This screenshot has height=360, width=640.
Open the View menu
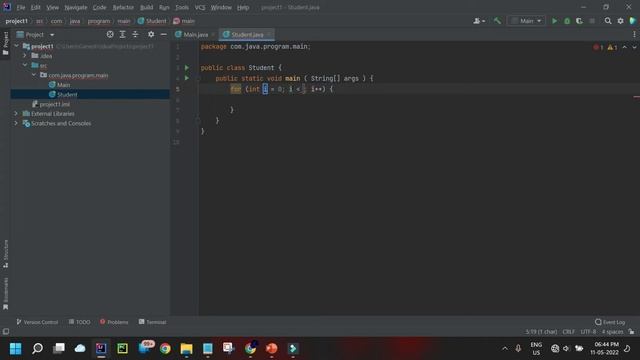pos(52,7)
